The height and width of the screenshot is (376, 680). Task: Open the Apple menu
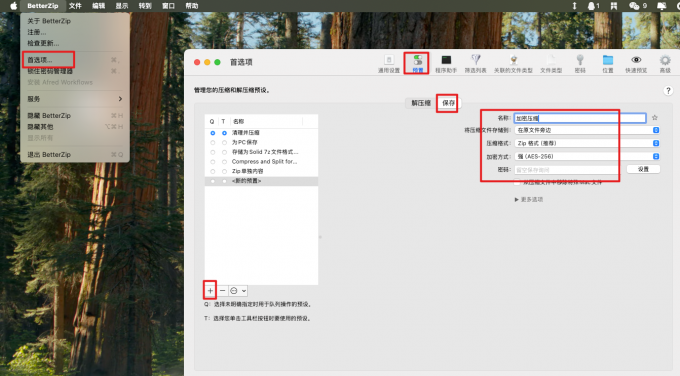(x=13, y=6)
